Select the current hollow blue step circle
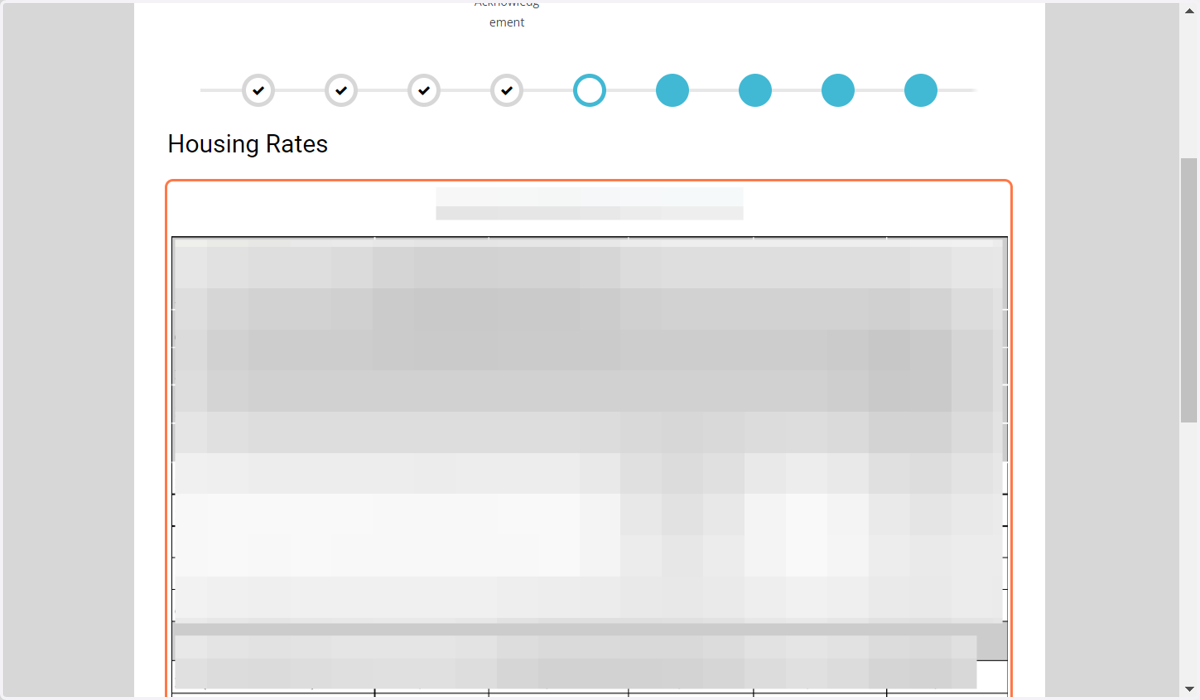This screenshot has width=1200, height=700. coord(590,90)
